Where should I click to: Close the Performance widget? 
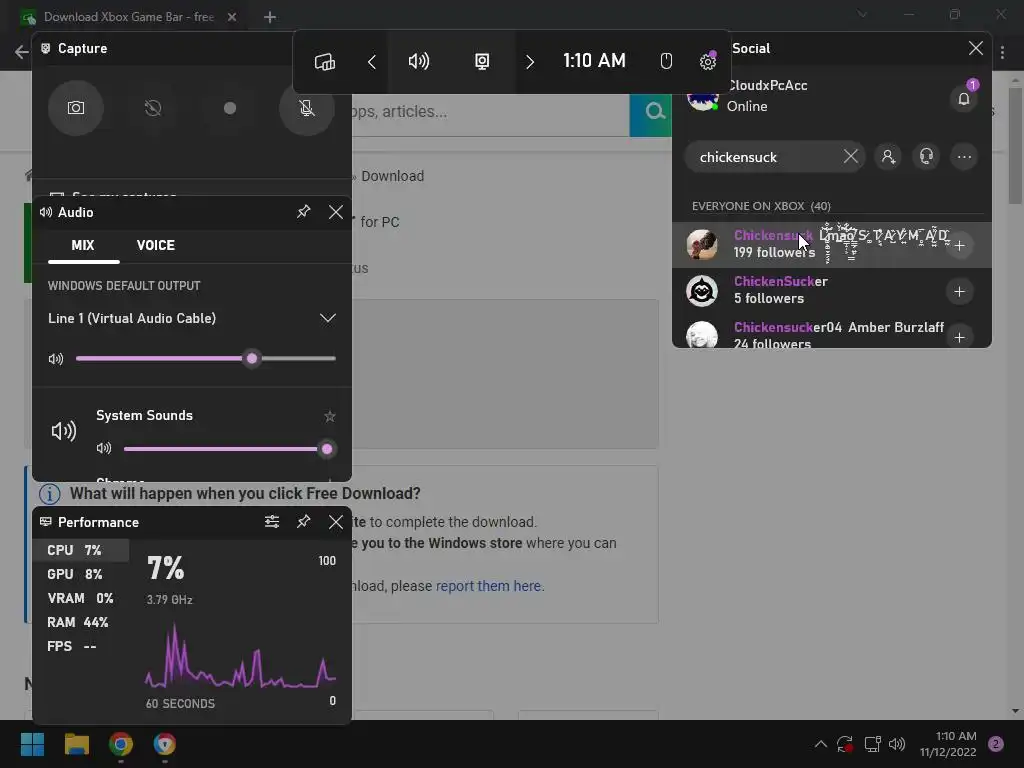(x=336, y=521)
